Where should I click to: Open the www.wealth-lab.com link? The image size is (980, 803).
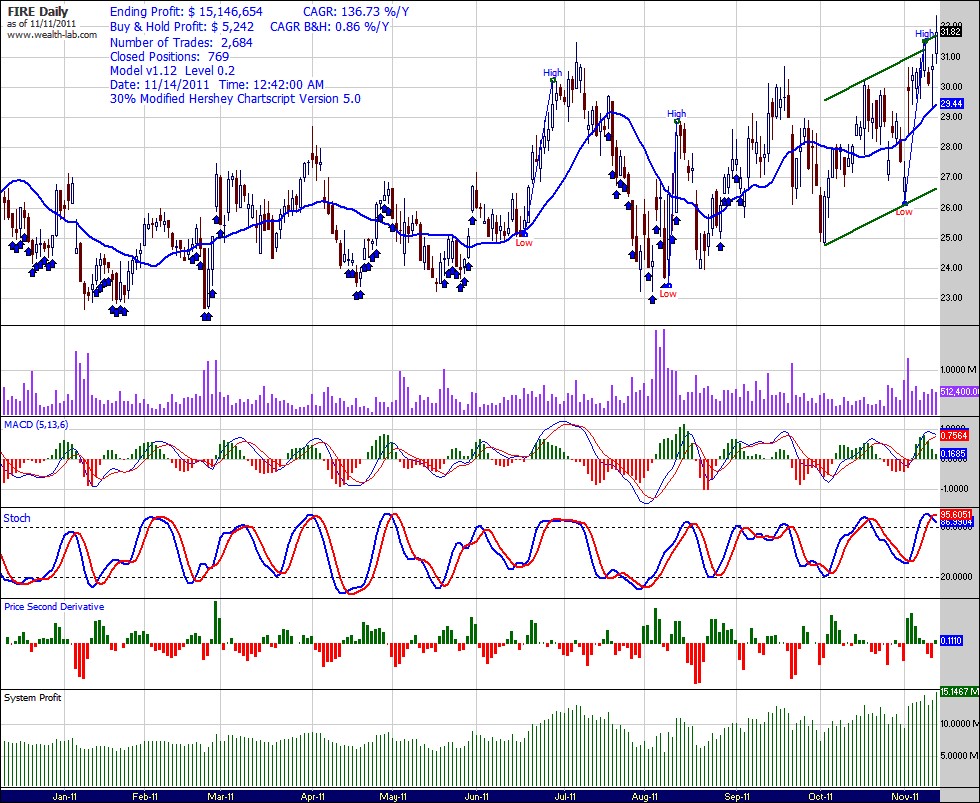pos(52,35)
